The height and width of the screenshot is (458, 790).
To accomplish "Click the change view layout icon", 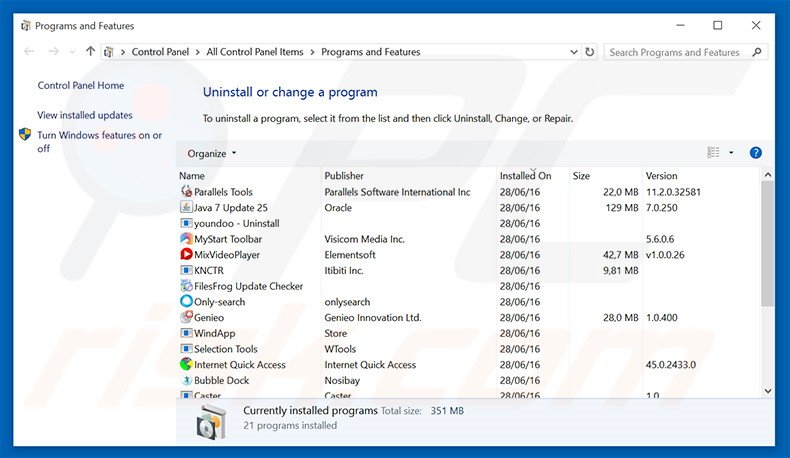I will pyautogui.click(x=713, y=153).
